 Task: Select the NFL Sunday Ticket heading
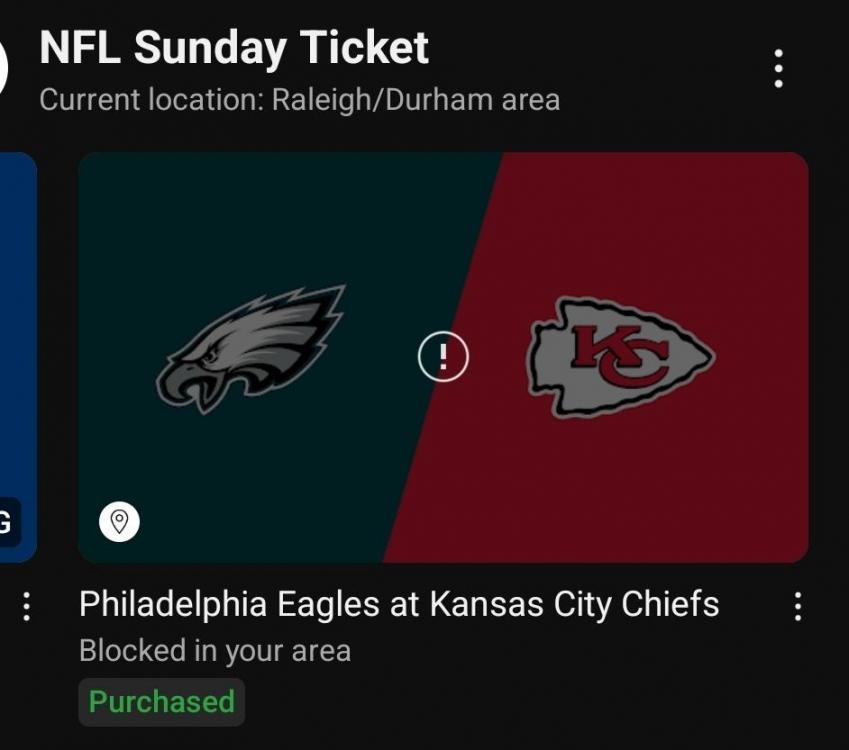coord(234,48)
